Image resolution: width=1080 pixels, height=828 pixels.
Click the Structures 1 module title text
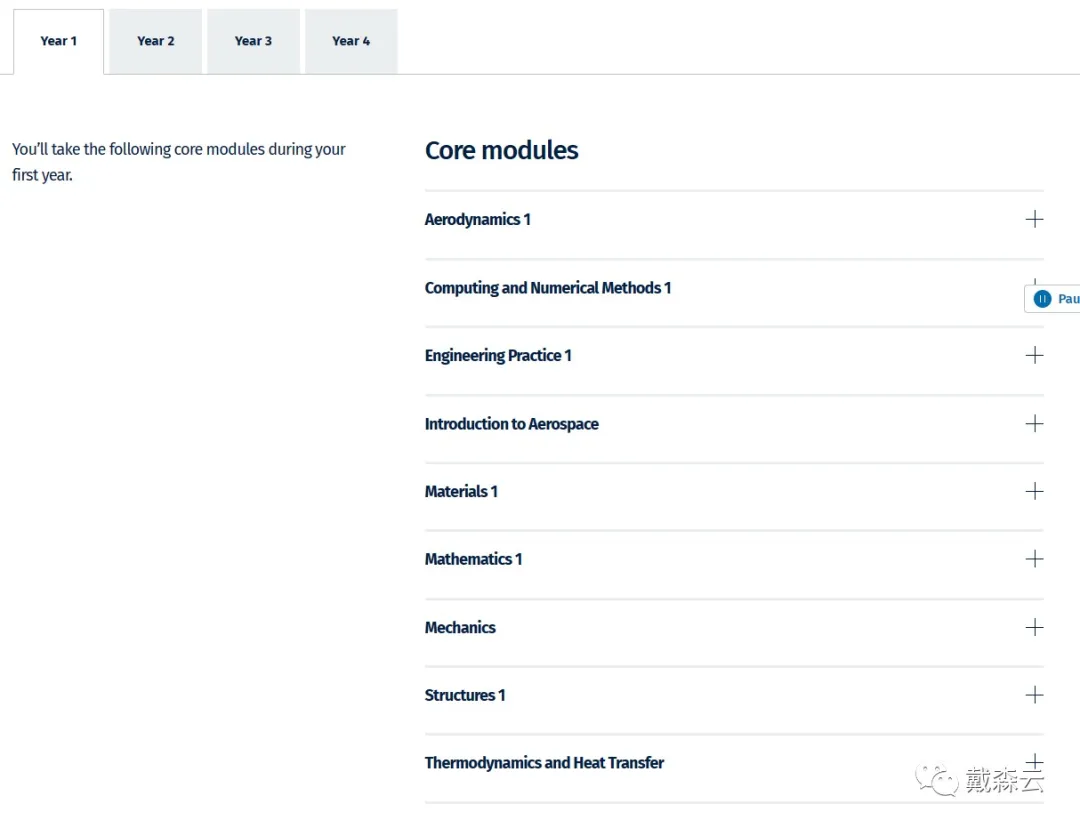click(465, 696)
